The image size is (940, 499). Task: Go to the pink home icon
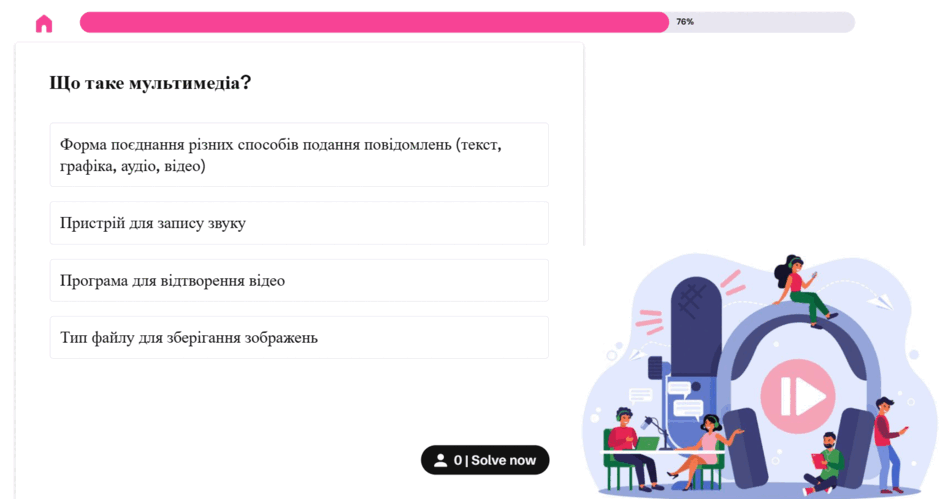point(44,24)
